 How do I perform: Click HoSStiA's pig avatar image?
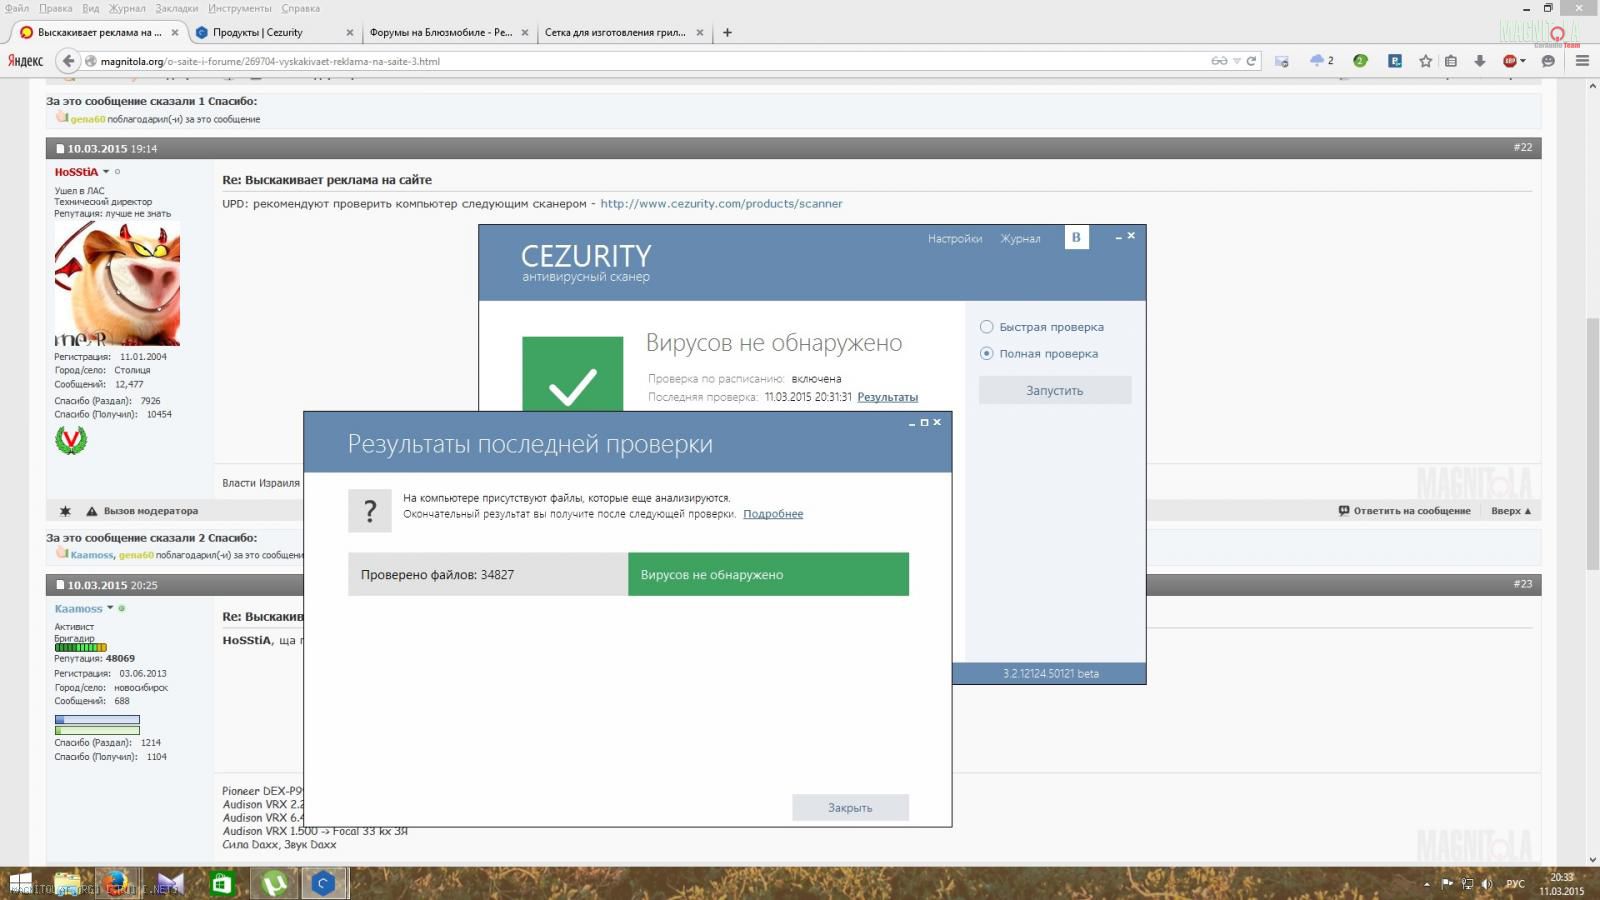(117, 284)
